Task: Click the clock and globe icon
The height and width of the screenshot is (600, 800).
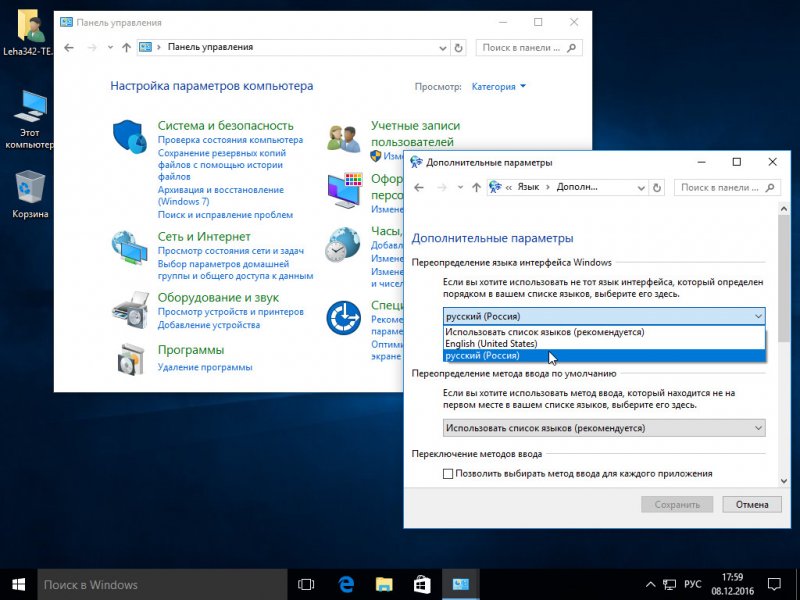Action: (342, 244)
